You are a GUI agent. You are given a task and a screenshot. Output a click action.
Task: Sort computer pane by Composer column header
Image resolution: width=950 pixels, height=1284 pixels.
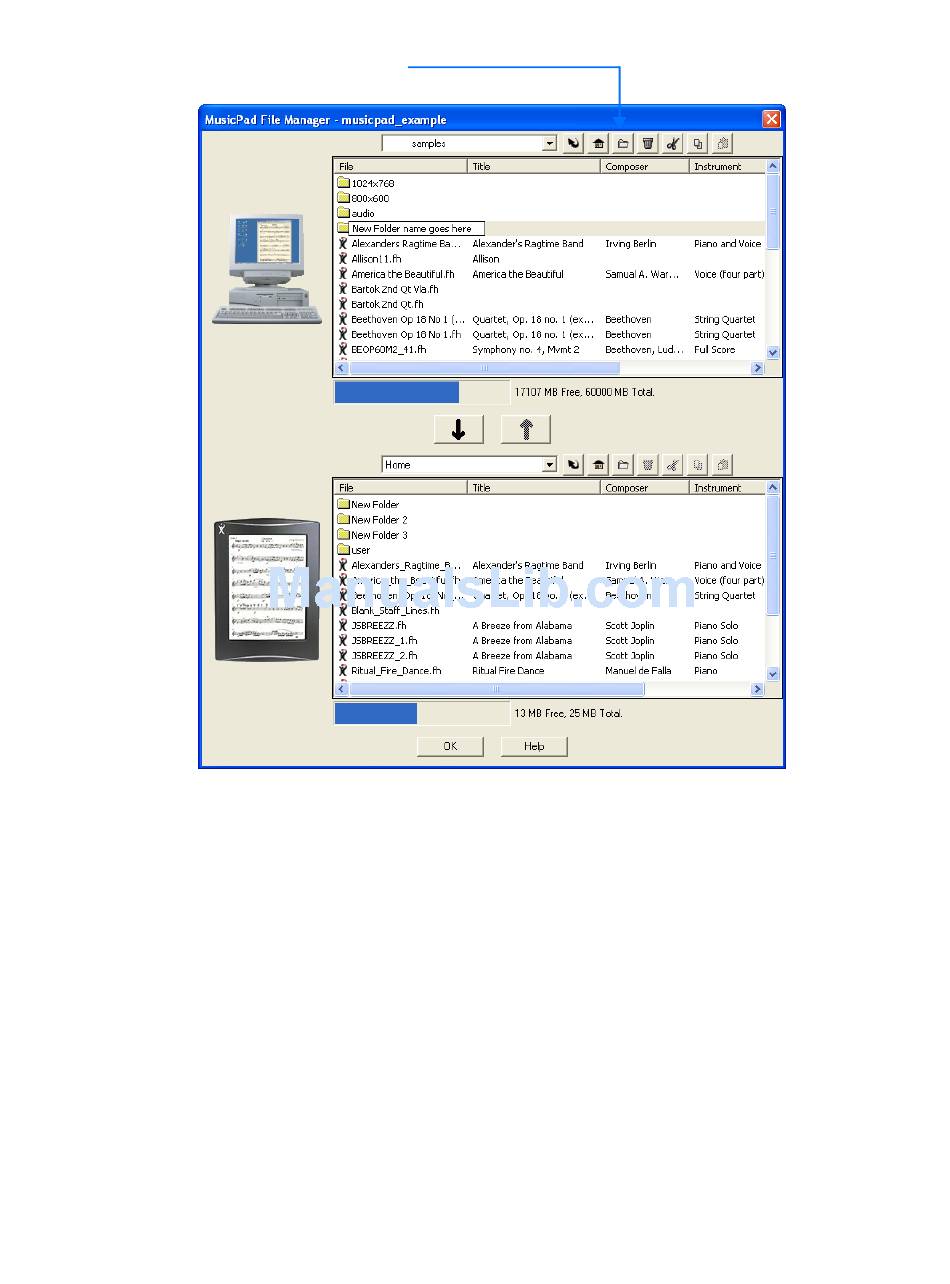646,167
